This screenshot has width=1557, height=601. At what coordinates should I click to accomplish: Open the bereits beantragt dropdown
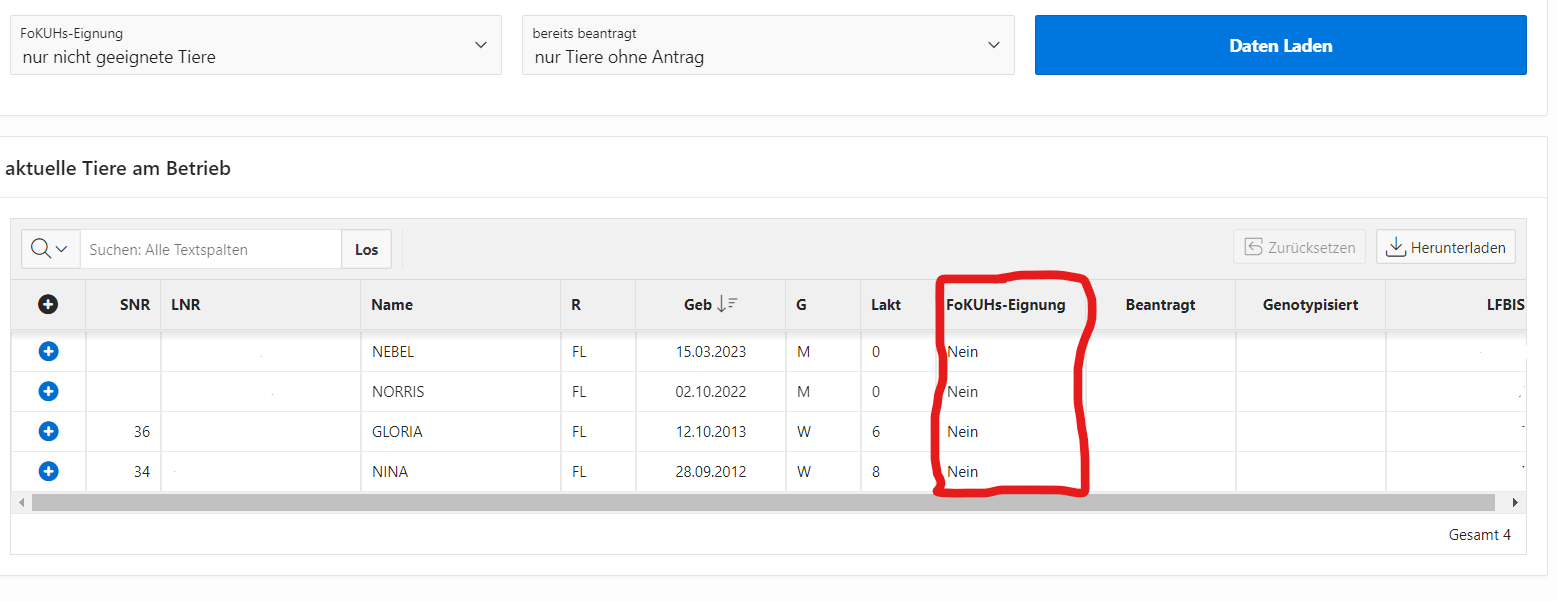pyautogui.click(x=767, y=45)
